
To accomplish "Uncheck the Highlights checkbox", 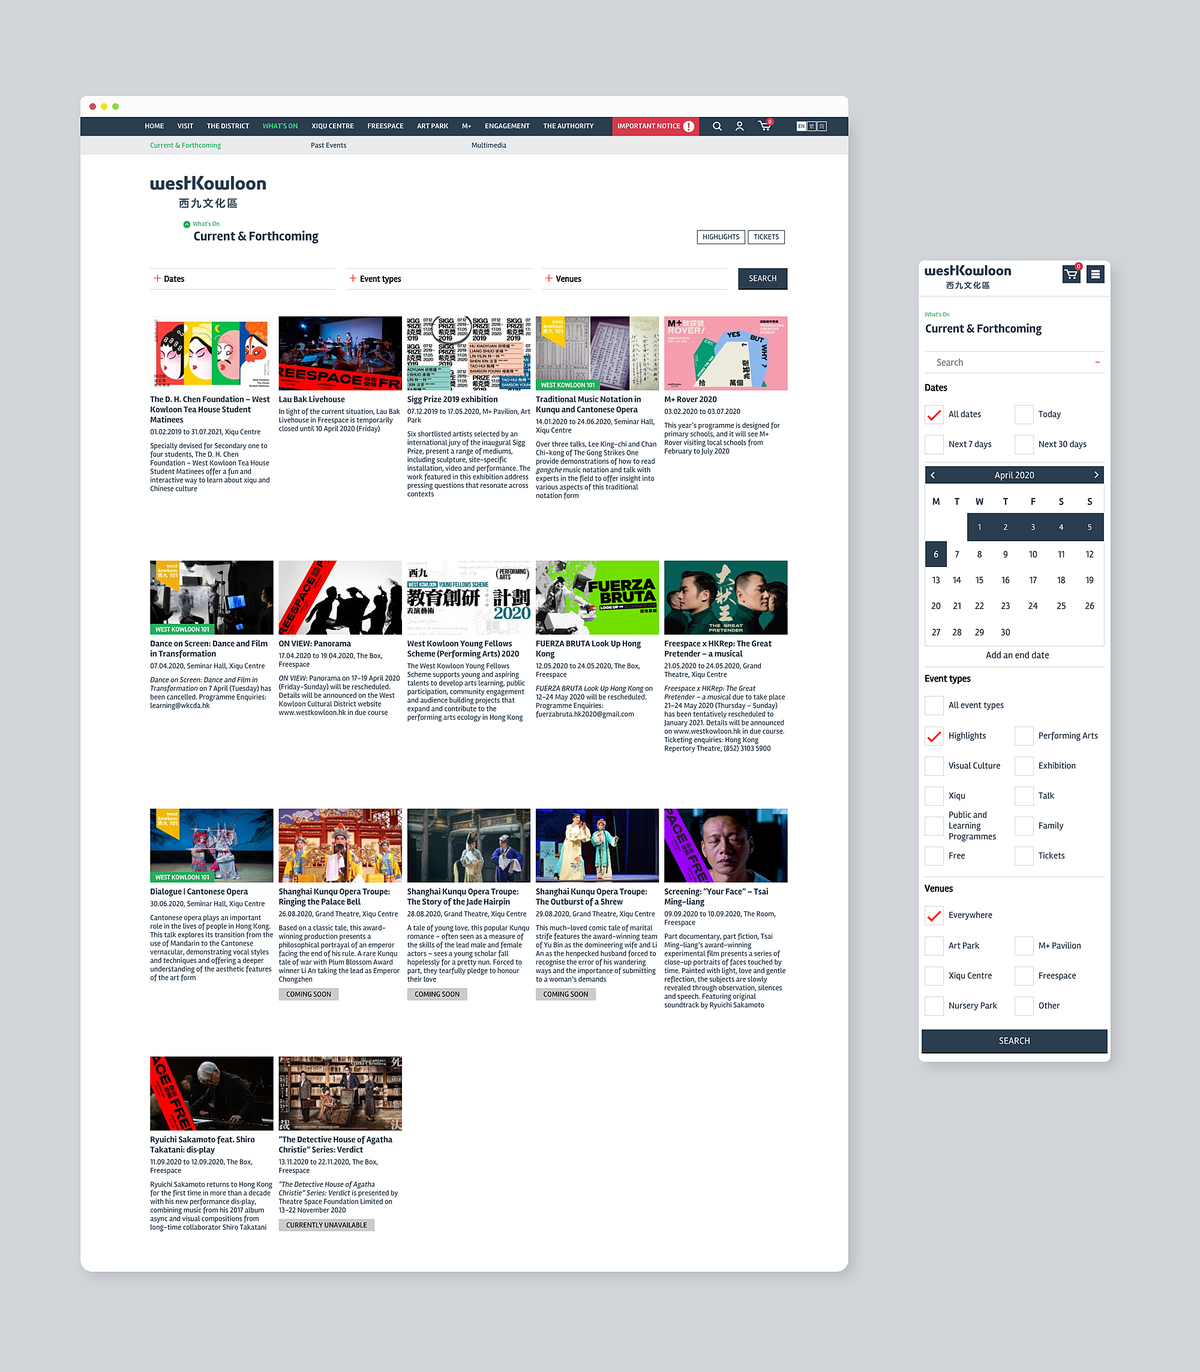I will tap(934, 736).
